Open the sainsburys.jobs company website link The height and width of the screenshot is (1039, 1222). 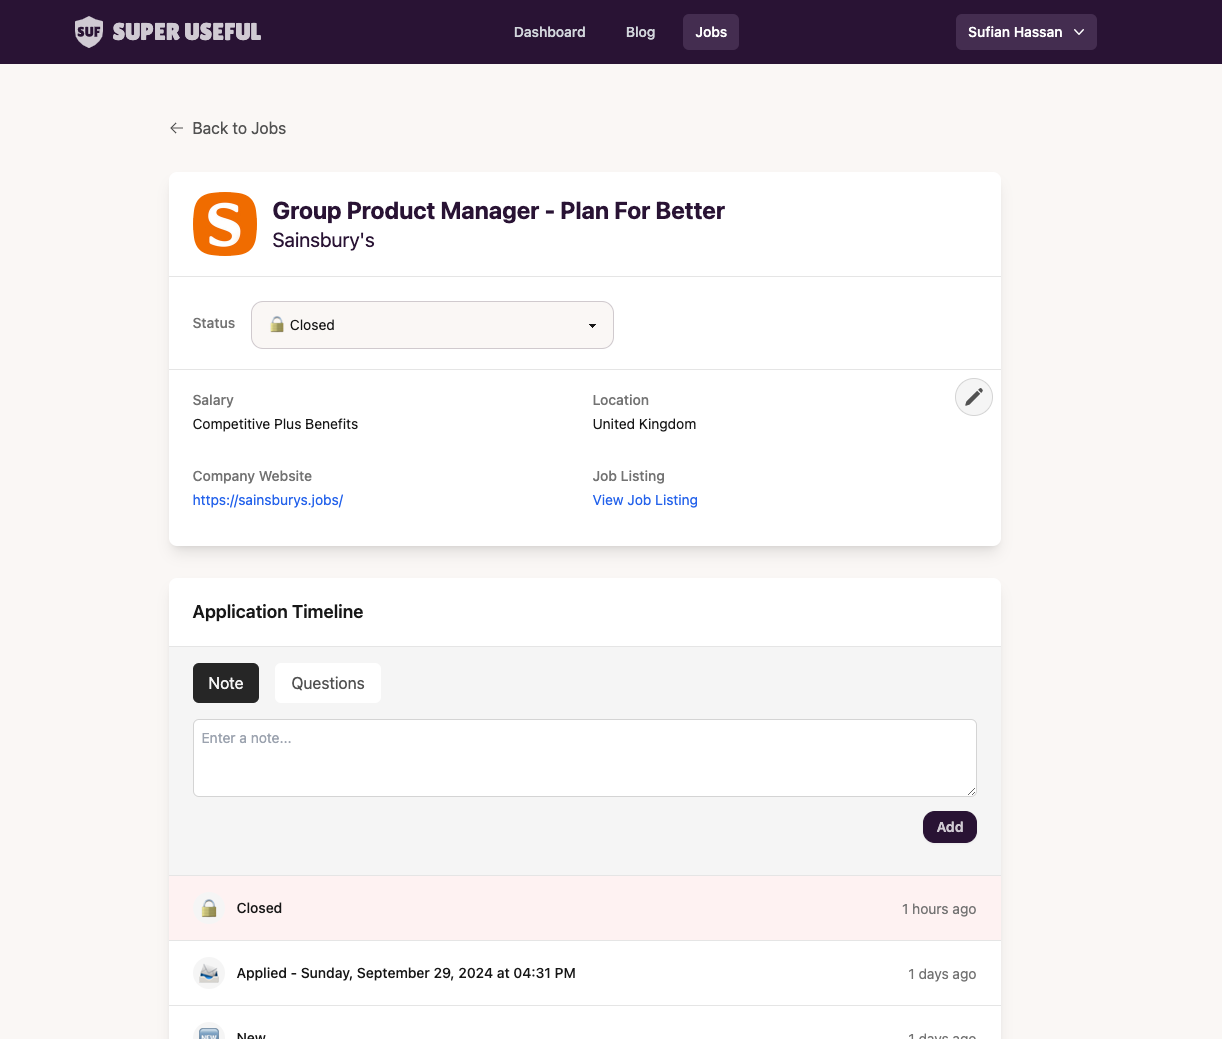click(268, 500)
